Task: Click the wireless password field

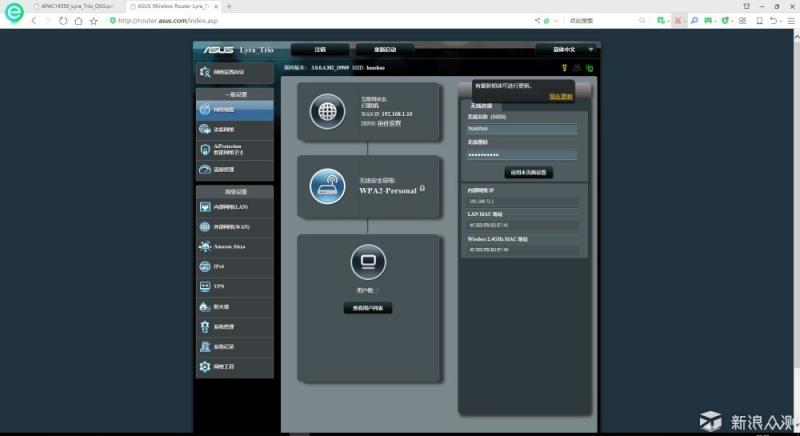Action: (521, 155)
